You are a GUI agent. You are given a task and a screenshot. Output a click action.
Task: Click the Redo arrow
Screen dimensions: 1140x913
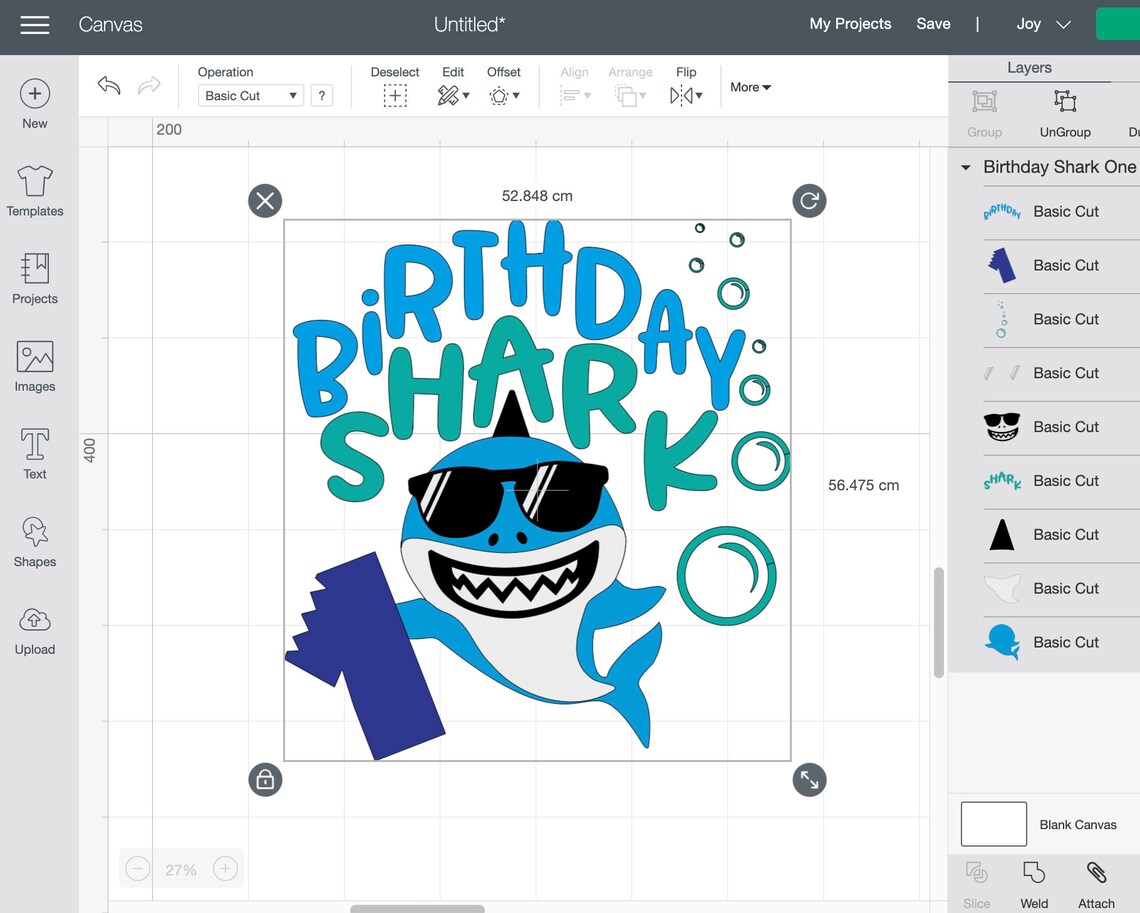click(148, 86)
